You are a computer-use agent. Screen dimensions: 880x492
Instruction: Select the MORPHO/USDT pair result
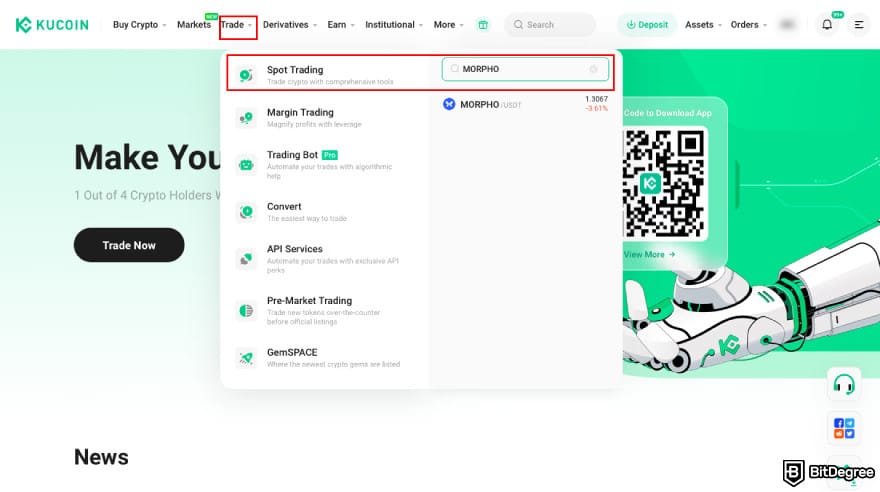525,104
